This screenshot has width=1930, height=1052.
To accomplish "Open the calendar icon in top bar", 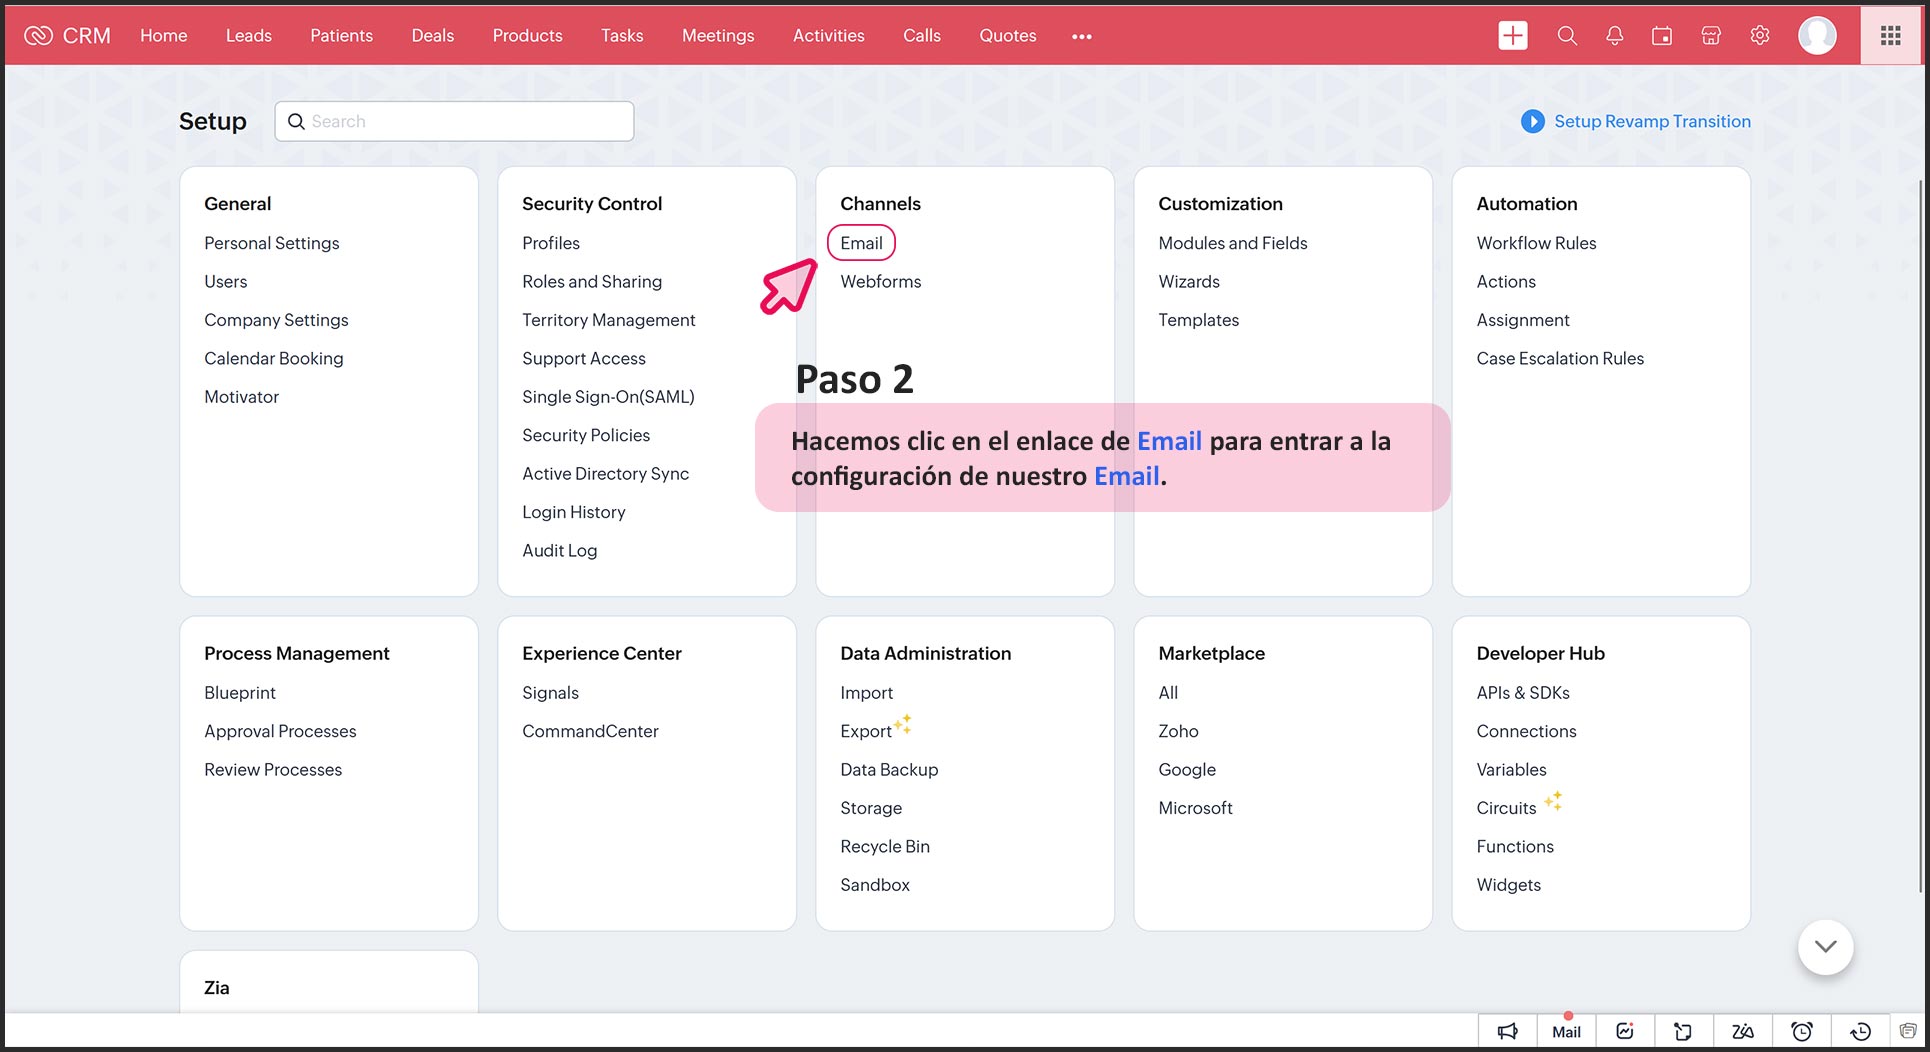I will (1662, 36).
